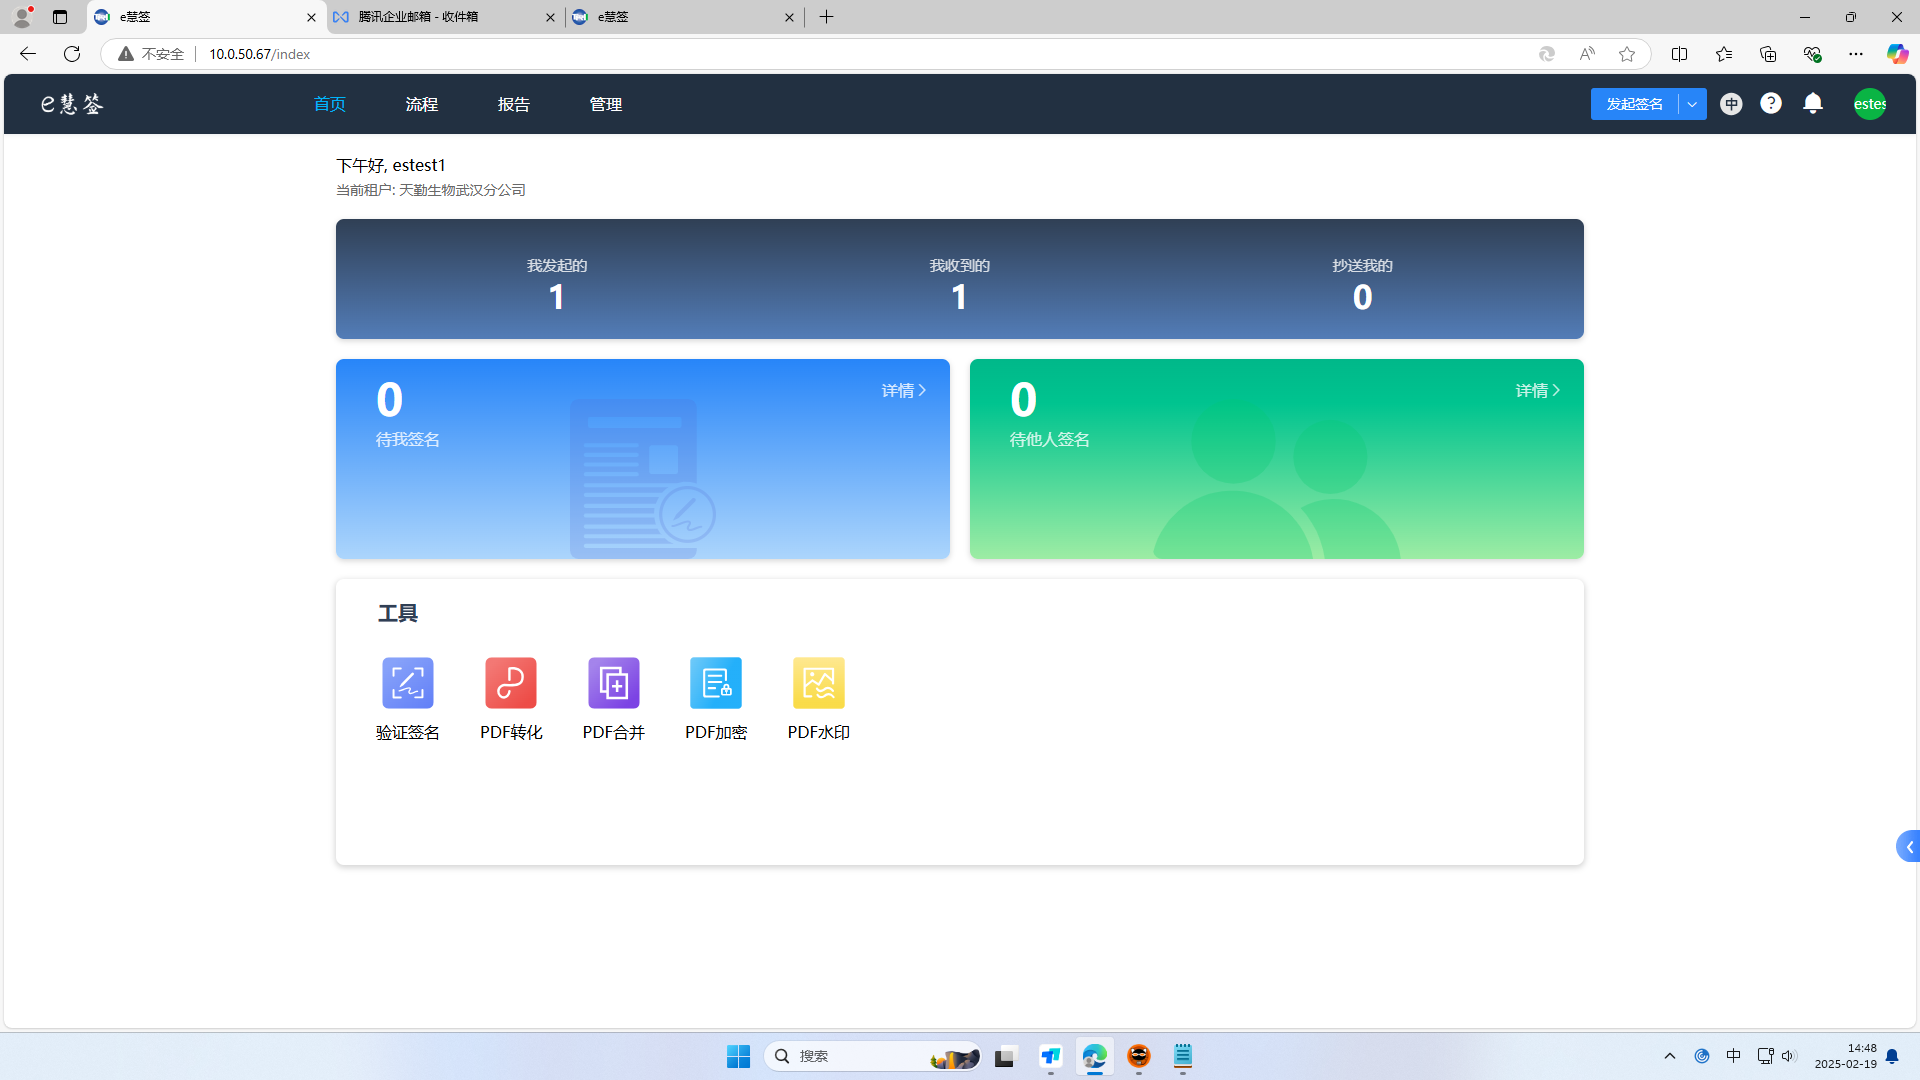Open the 验证签名 verify signature tool
This screenshot has width=1920, height=1080.
(407, 684)
